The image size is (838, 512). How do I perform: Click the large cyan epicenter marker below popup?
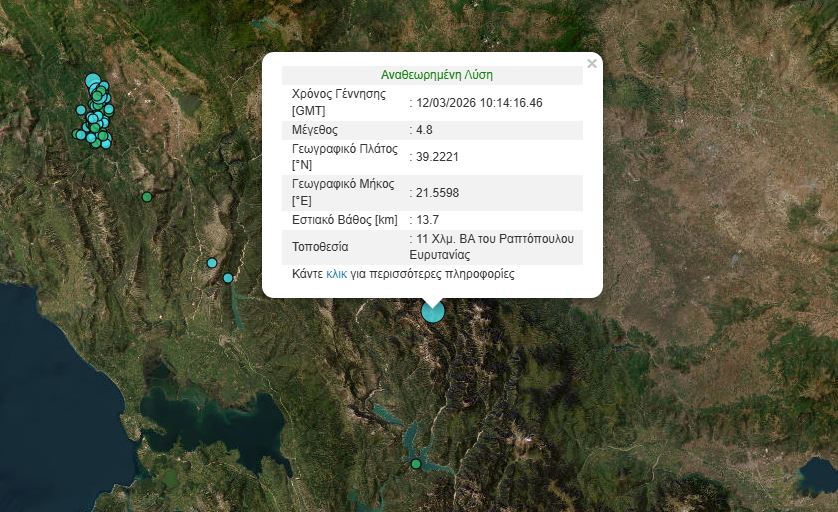pos(432,311)
